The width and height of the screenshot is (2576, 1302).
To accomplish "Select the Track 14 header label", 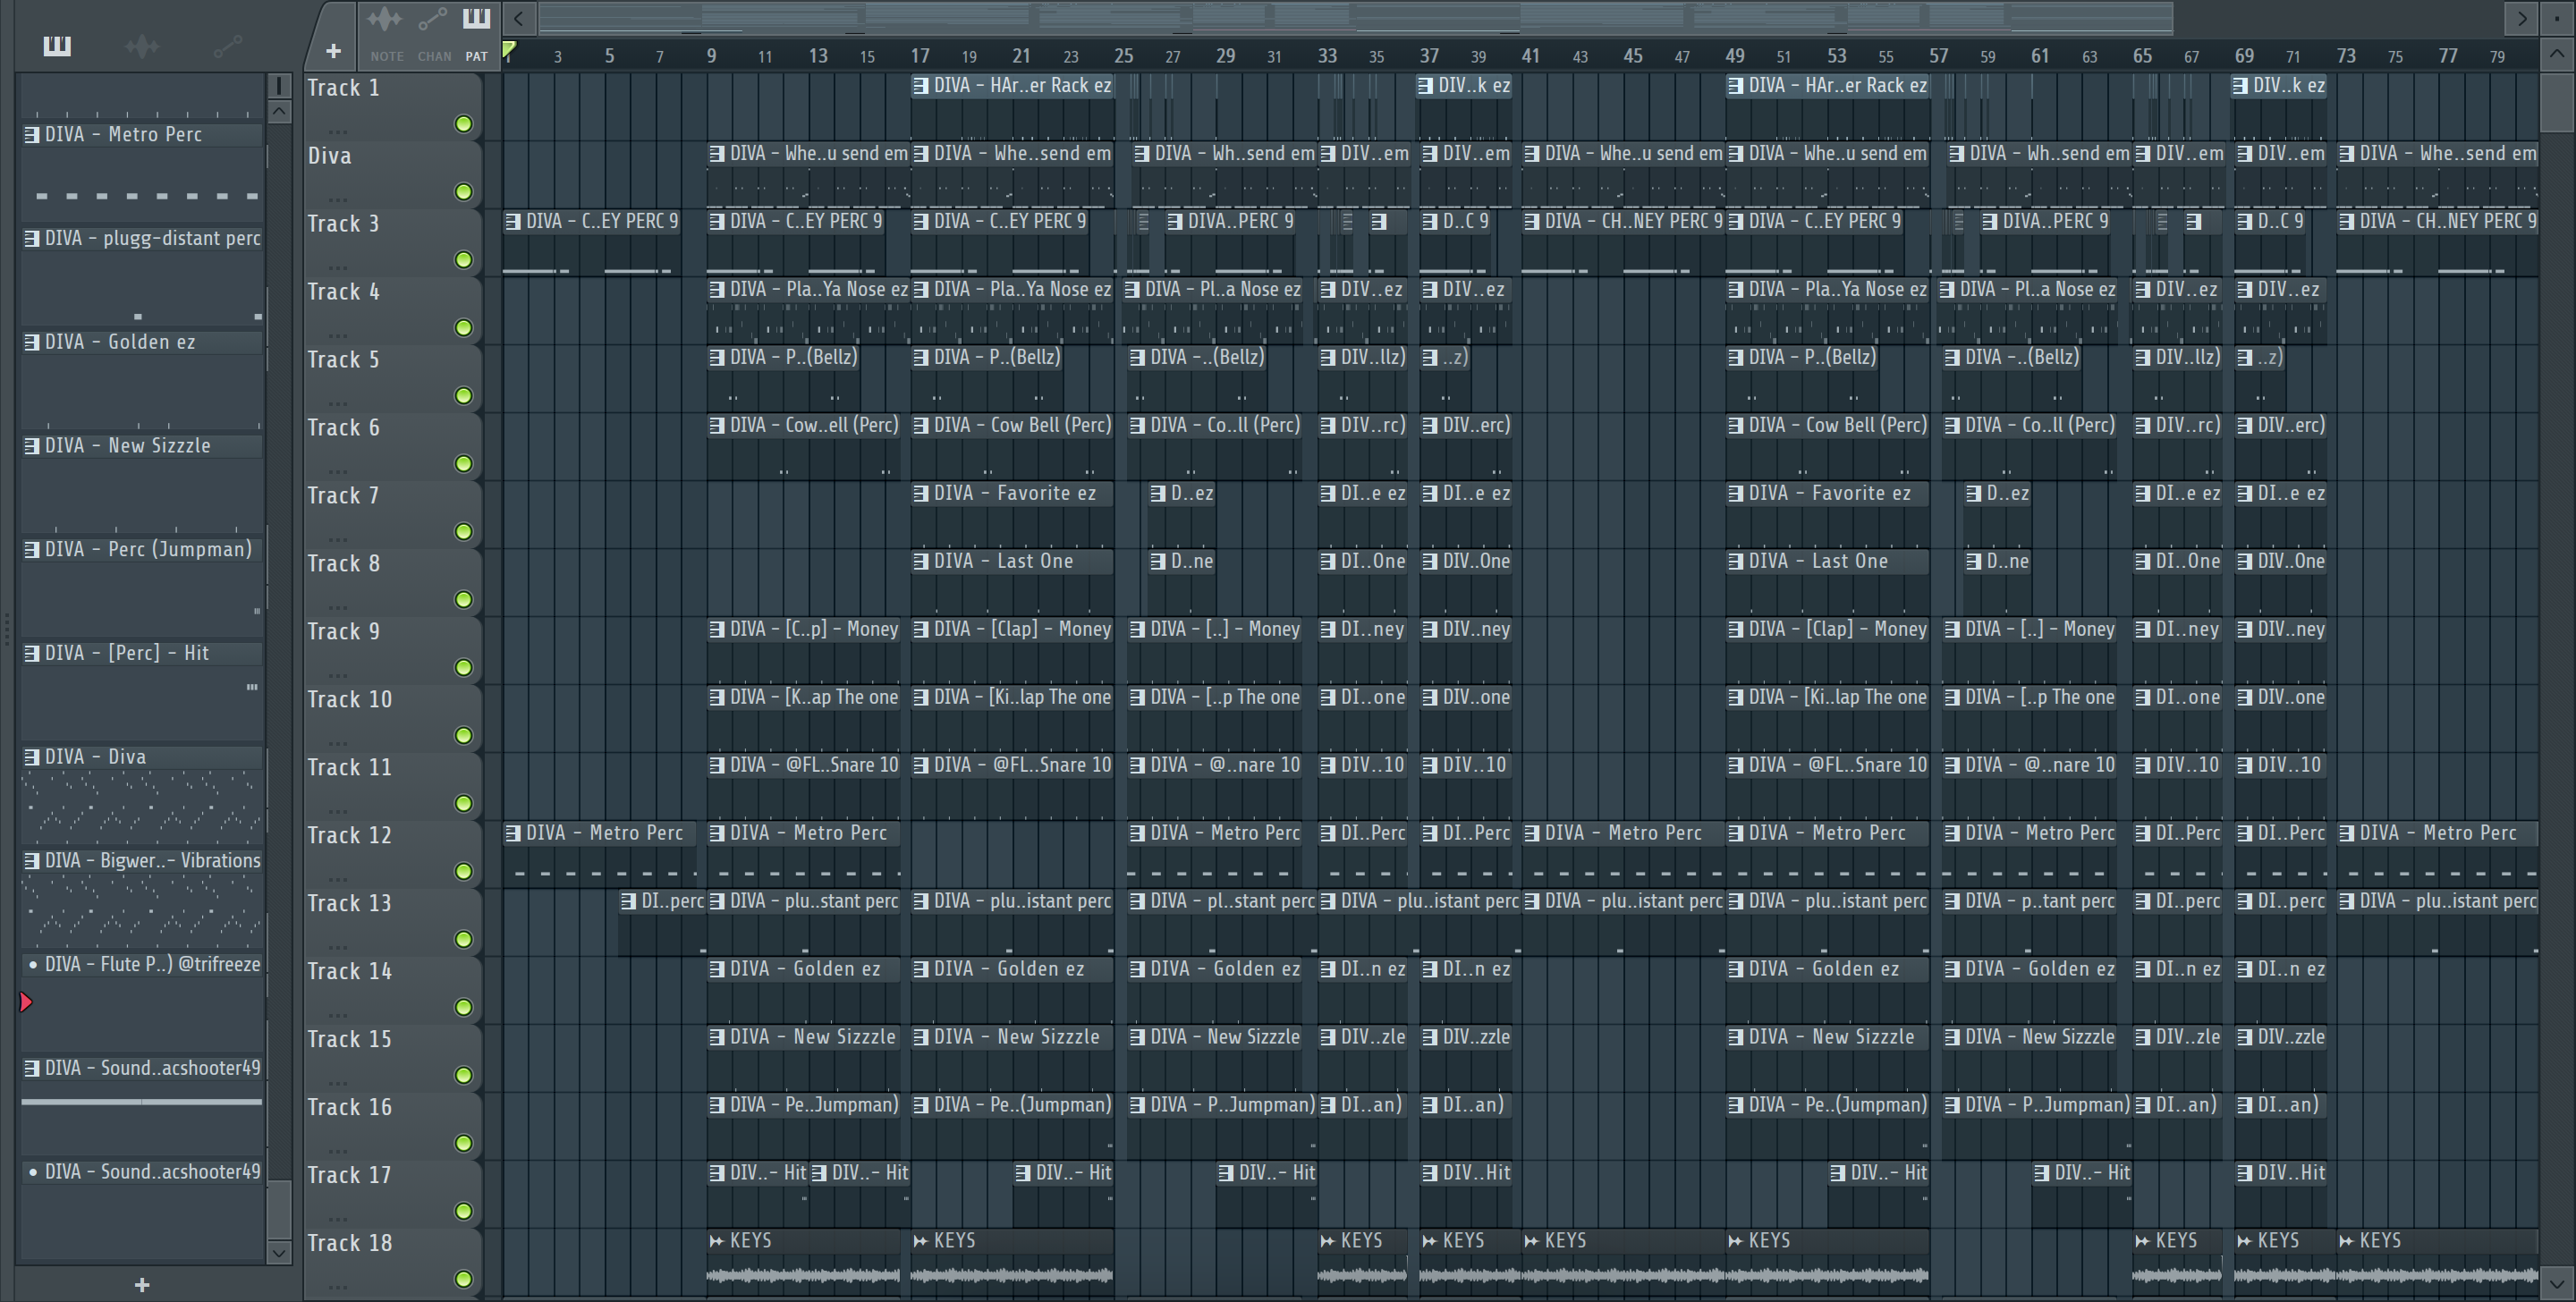I will click(x=349, y=972).
